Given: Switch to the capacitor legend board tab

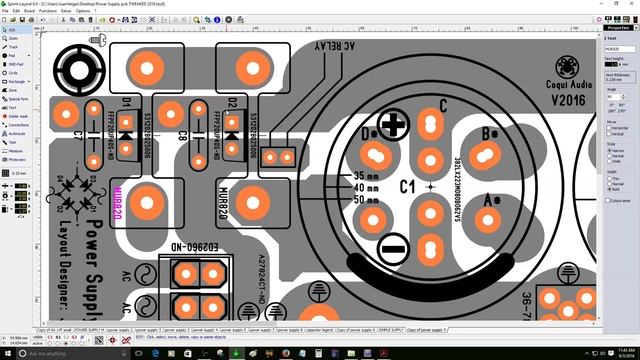Looking at the screenshot, I should pyautogui.click(x=320, y=330).
